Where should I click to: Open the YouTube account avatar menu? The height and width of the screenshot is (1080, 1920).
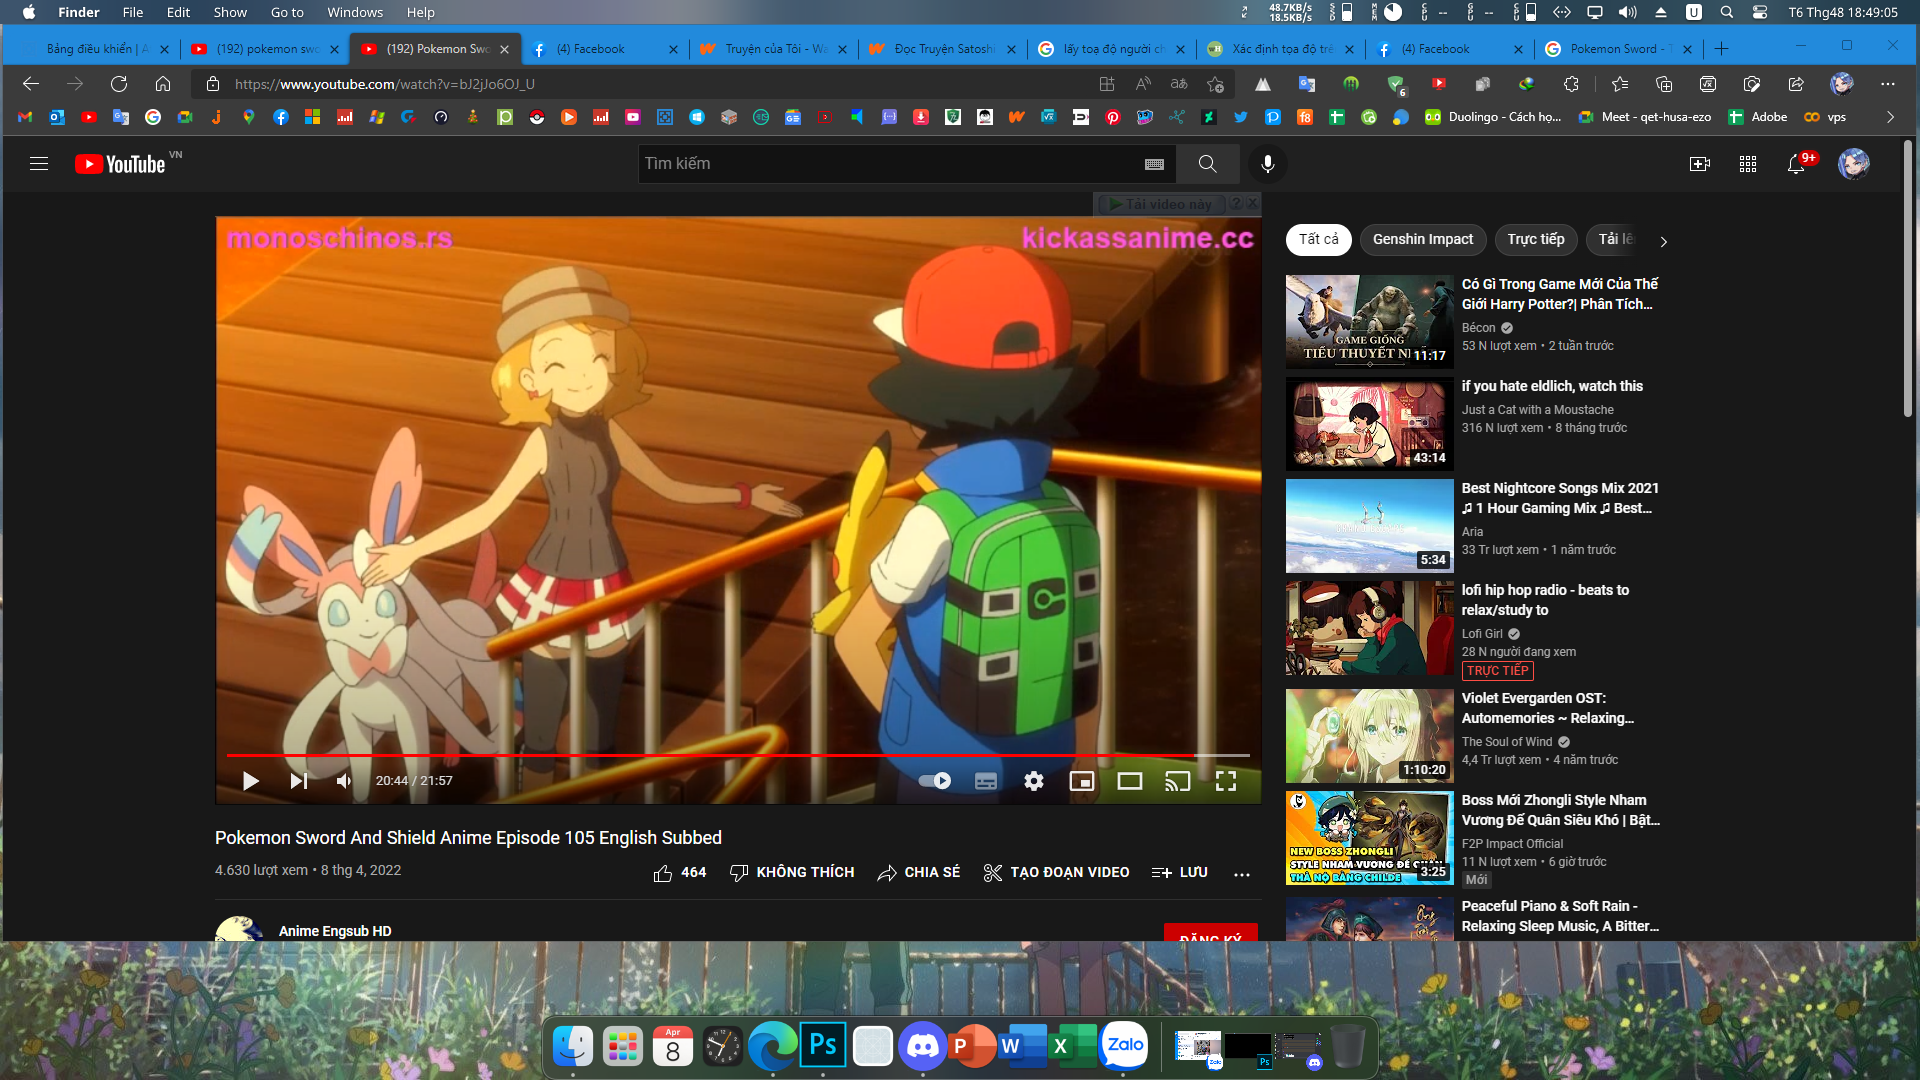point(1854,164)
